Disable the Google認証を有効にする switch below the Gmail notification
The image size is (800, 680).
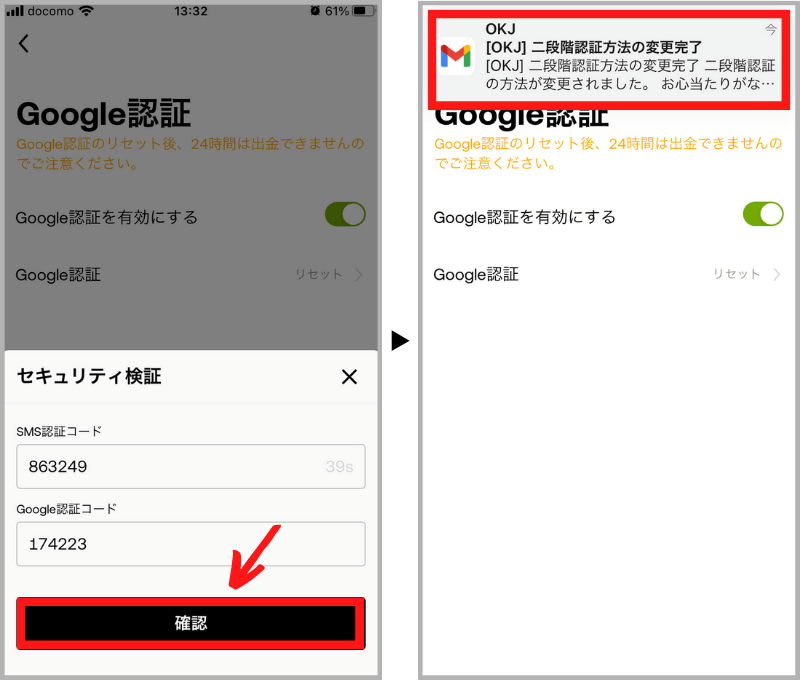763,214
